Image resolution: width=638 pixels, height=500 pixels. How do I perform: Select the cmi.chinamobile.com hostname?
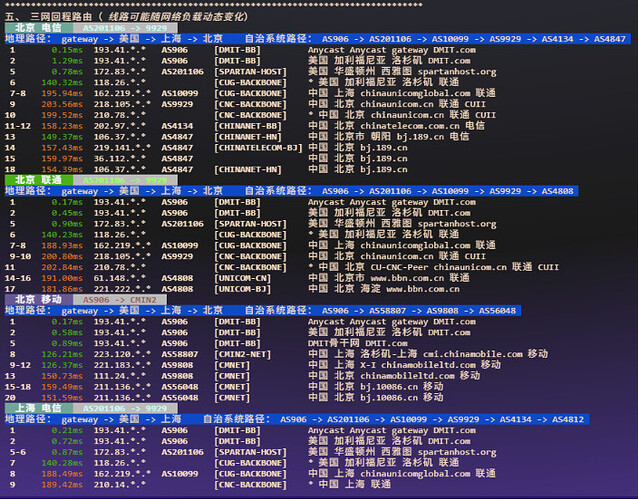click(x=473, y=354)
